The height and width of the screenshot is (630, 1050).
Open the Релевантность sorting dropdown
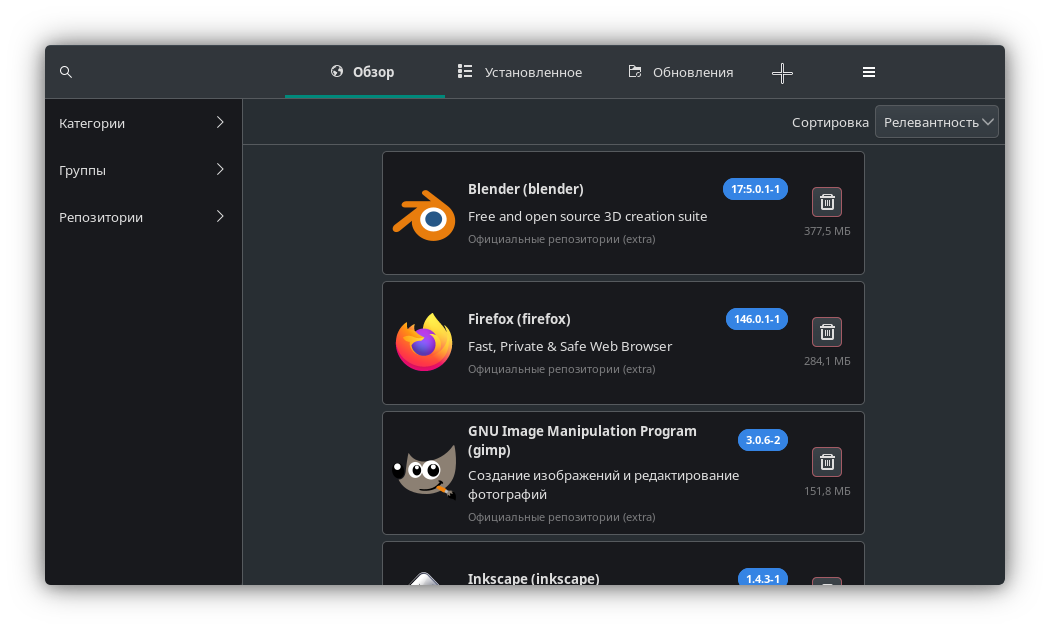click(x=937, y=122)
